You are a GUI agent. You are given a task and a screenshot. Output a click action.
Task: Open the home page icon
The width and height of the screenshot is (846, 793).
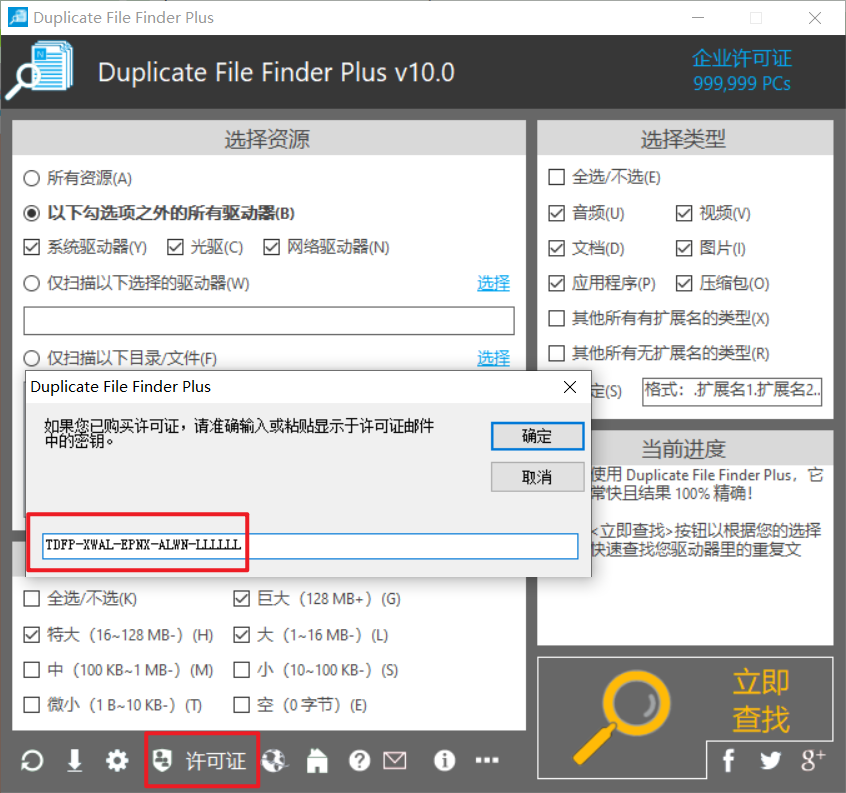pyautogui.click(x=317, y=761)
